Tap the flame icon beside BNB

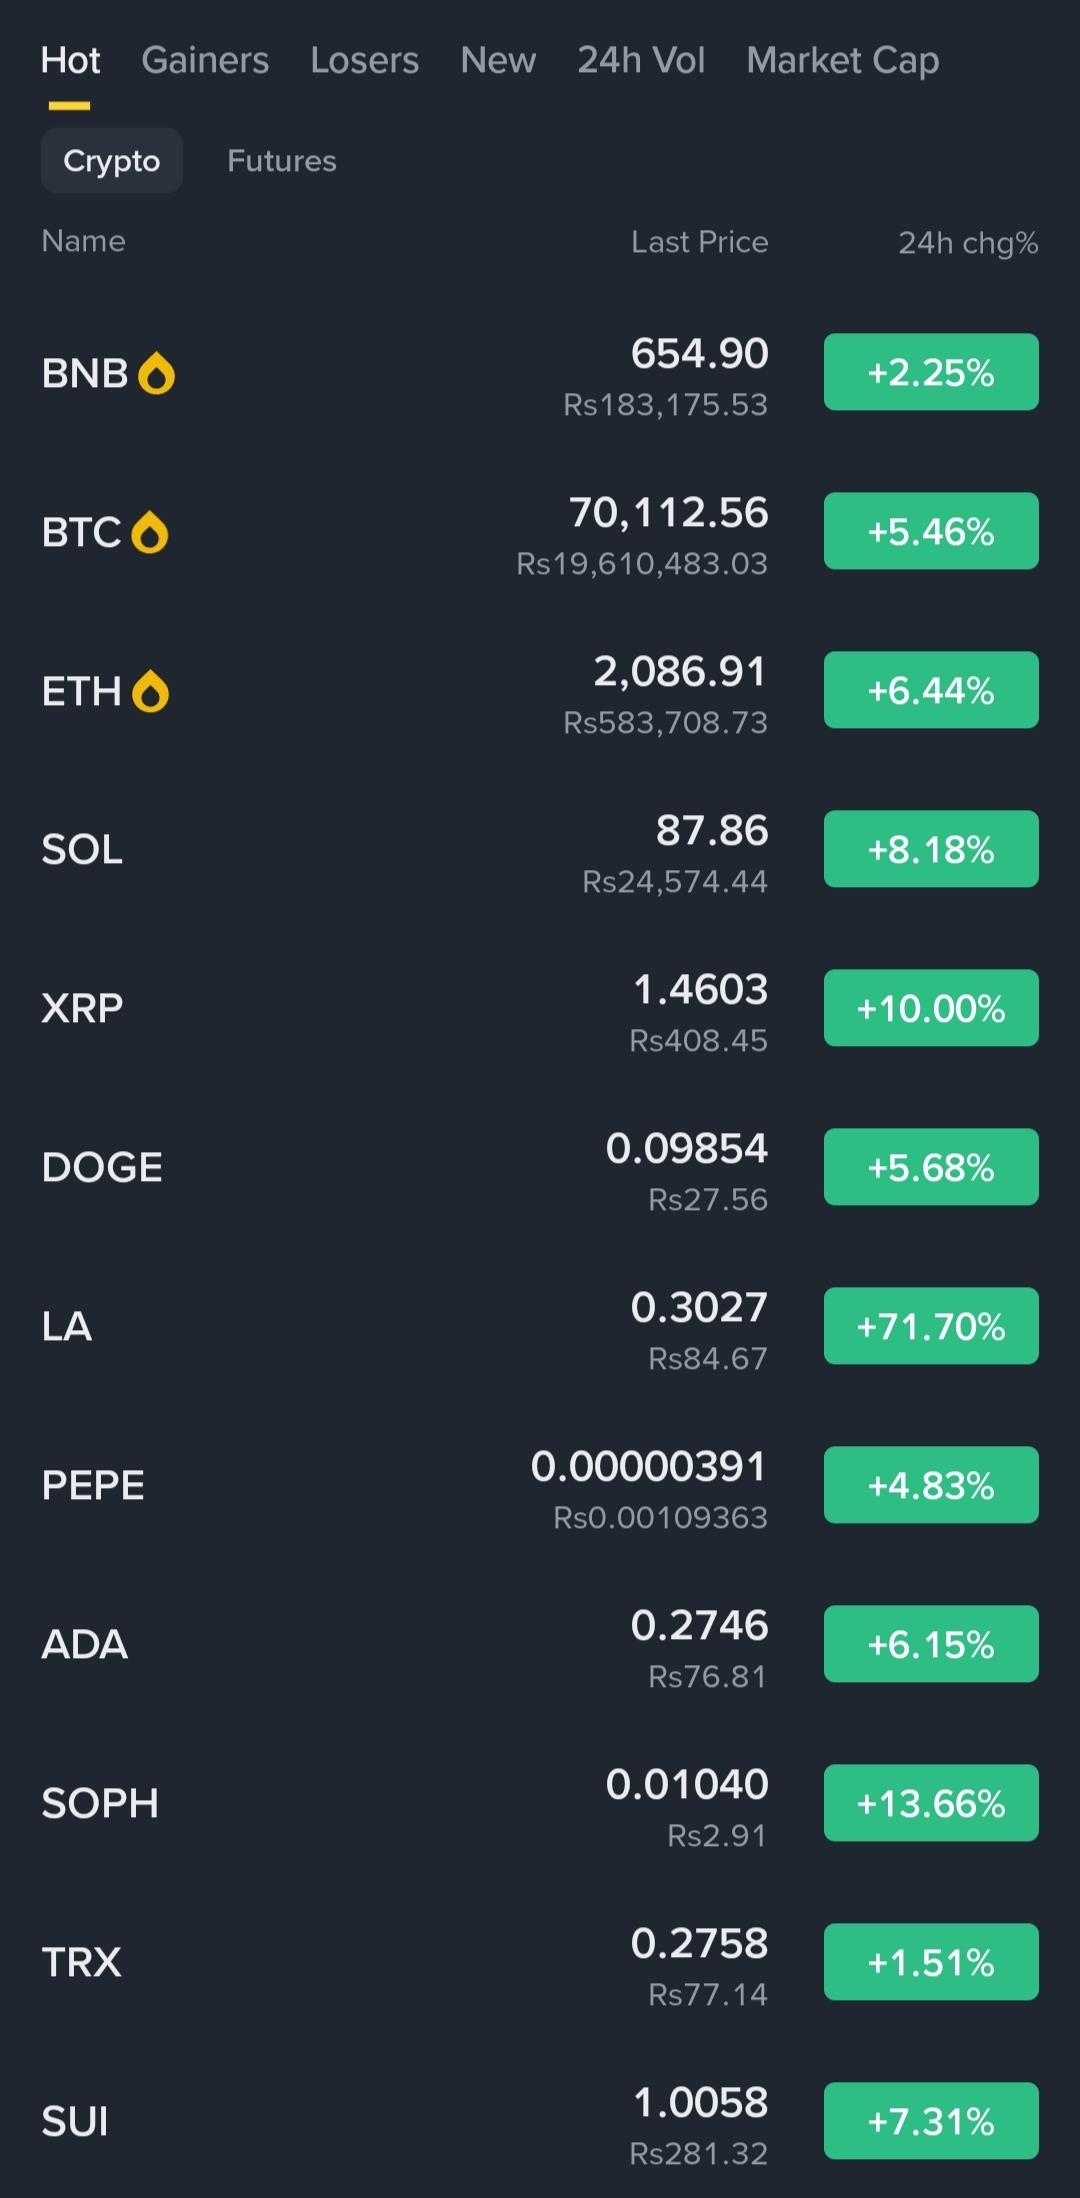tap(156, 374)
